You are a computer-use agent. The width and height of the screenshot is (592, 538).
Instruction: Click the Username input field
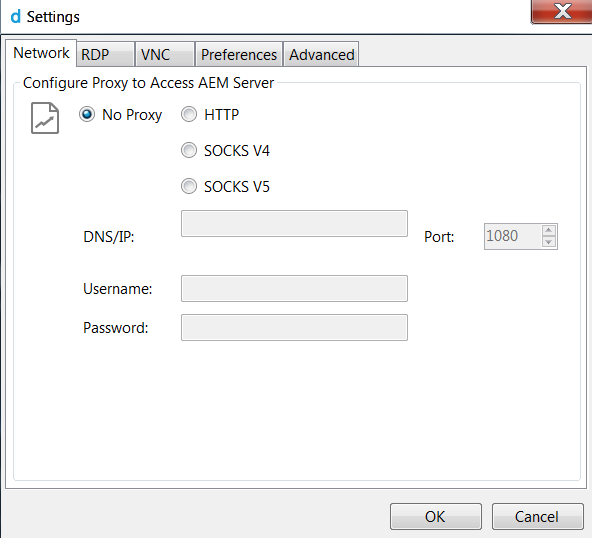tap(294, 288)
